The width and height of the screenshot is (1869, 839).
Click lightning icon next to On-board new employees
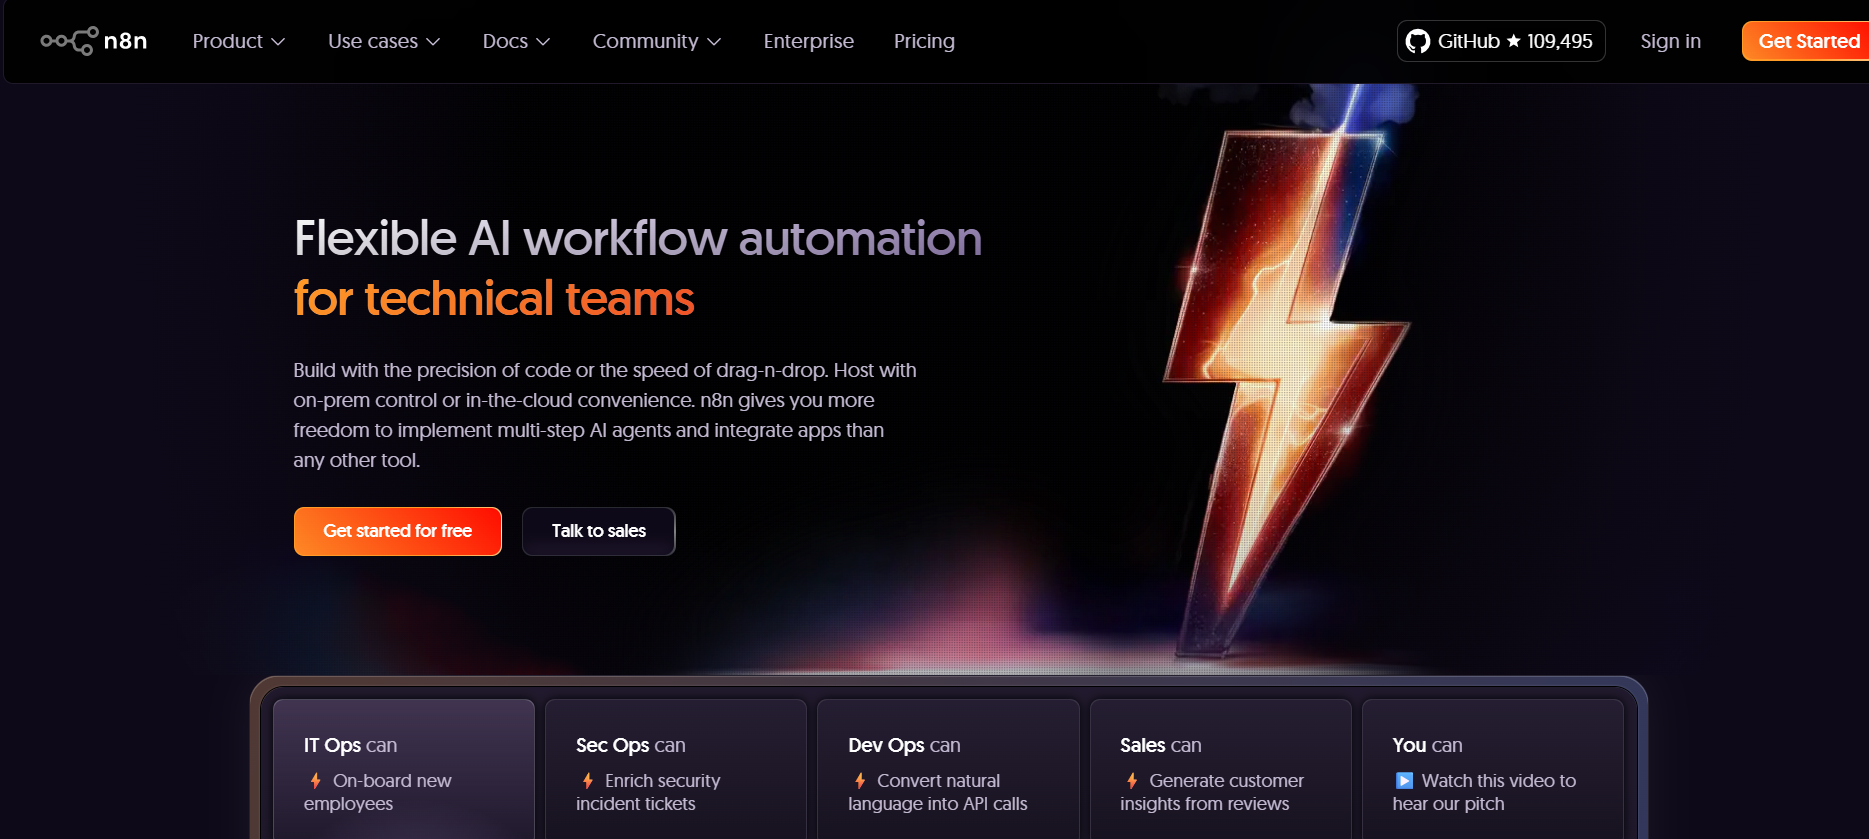point(315,781)
